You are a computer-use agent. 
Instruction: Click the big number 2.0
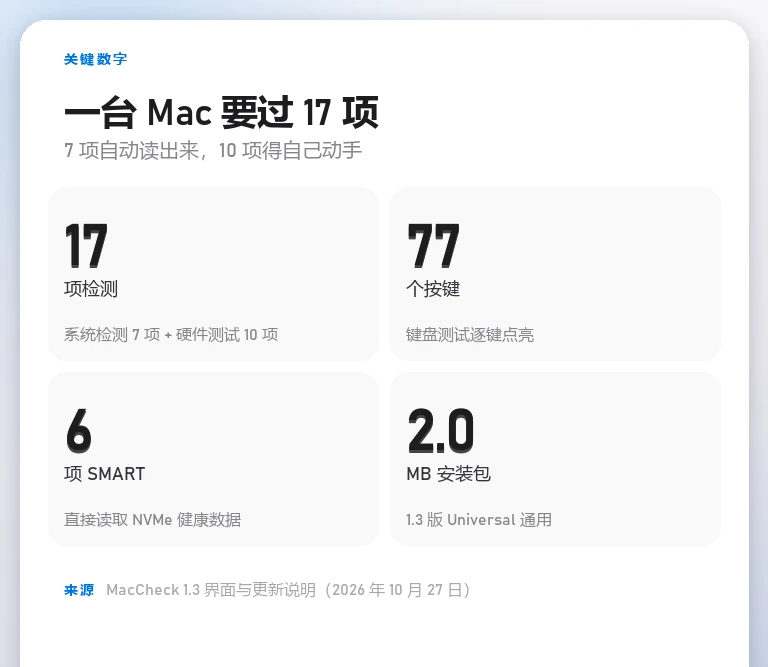[x=441, y=430]
